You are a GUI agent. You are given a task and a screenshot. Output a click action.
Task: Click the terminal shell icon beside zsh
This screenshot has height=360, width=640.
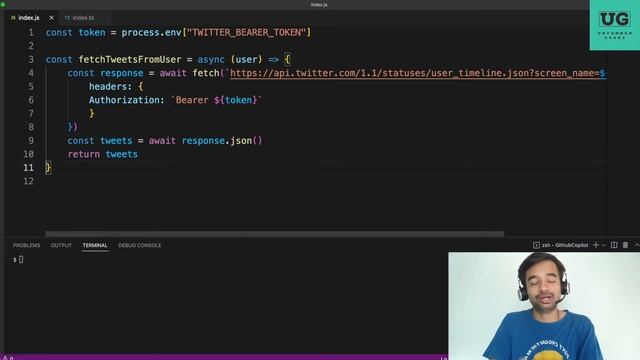pyautogui.click(x=536, y=245)
